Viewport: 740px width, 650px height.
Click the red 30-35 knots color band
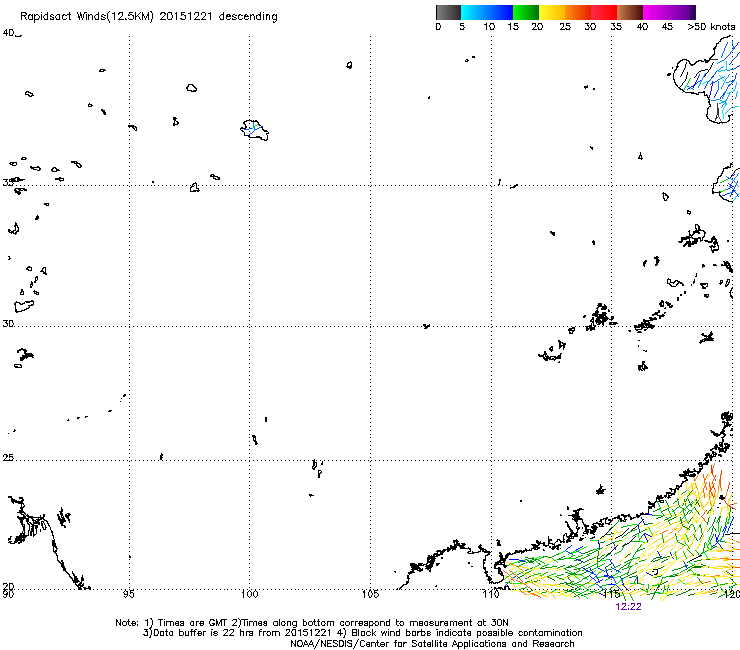[604, 12]
